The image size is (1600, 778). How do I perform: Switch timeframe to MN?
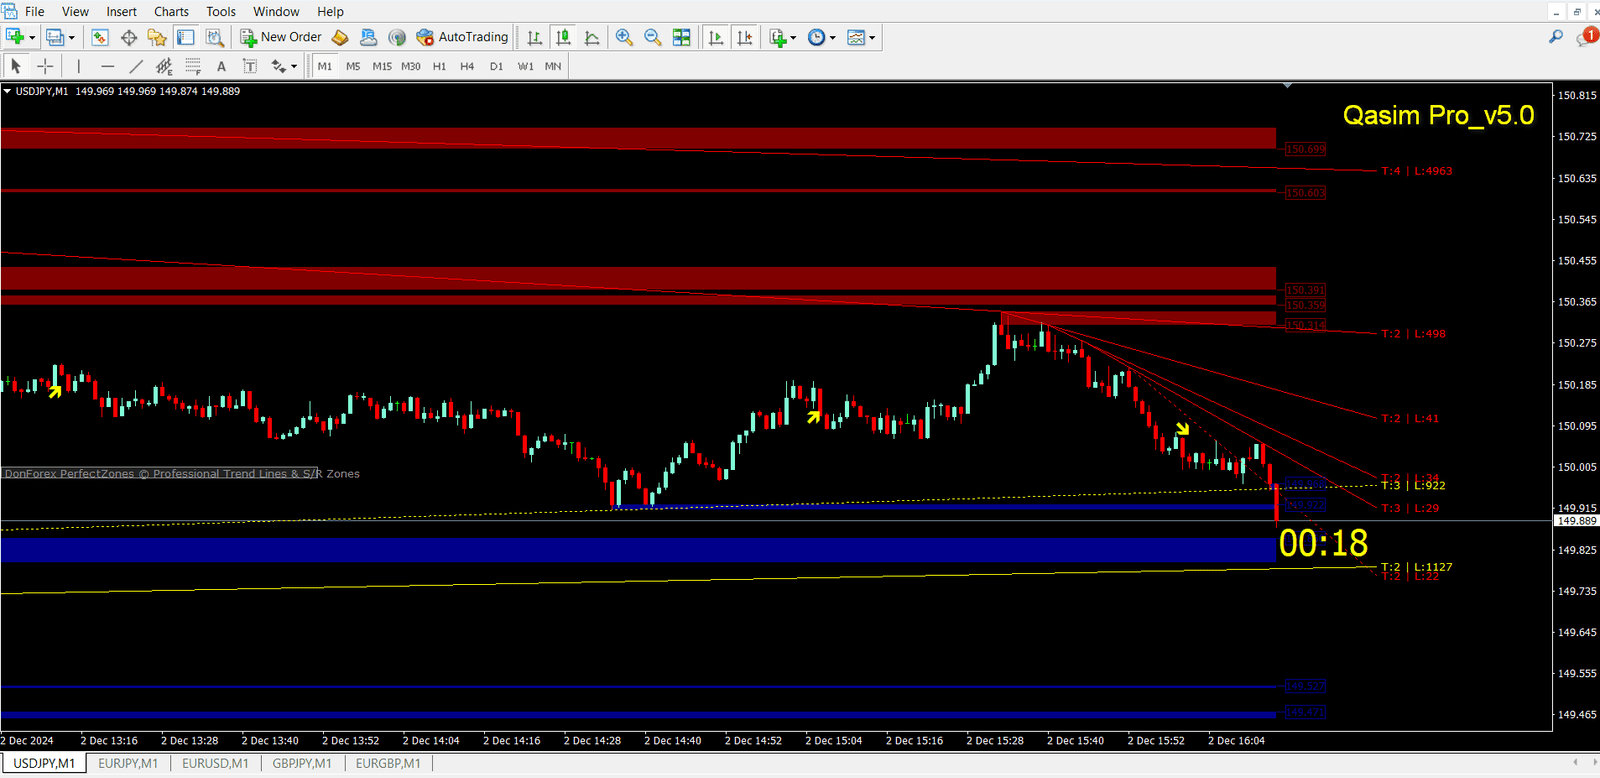pyautogui.click(x=553, y=66)
